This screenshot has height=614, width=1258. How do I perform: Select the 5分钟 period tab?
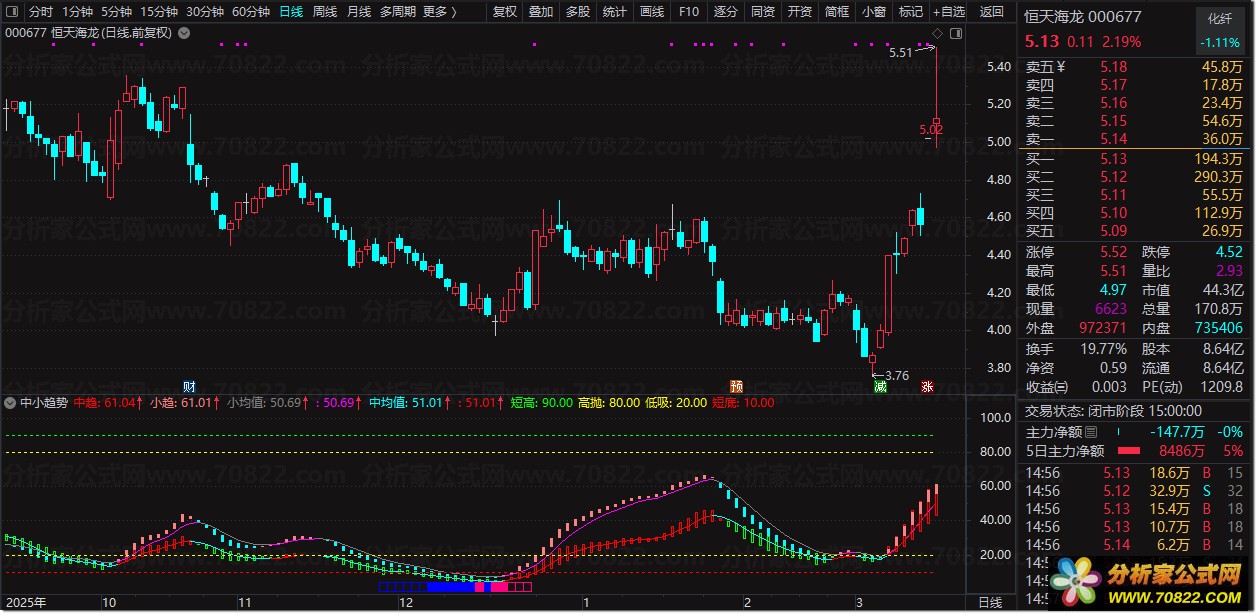pyautogui.click(x=117, y=12)
